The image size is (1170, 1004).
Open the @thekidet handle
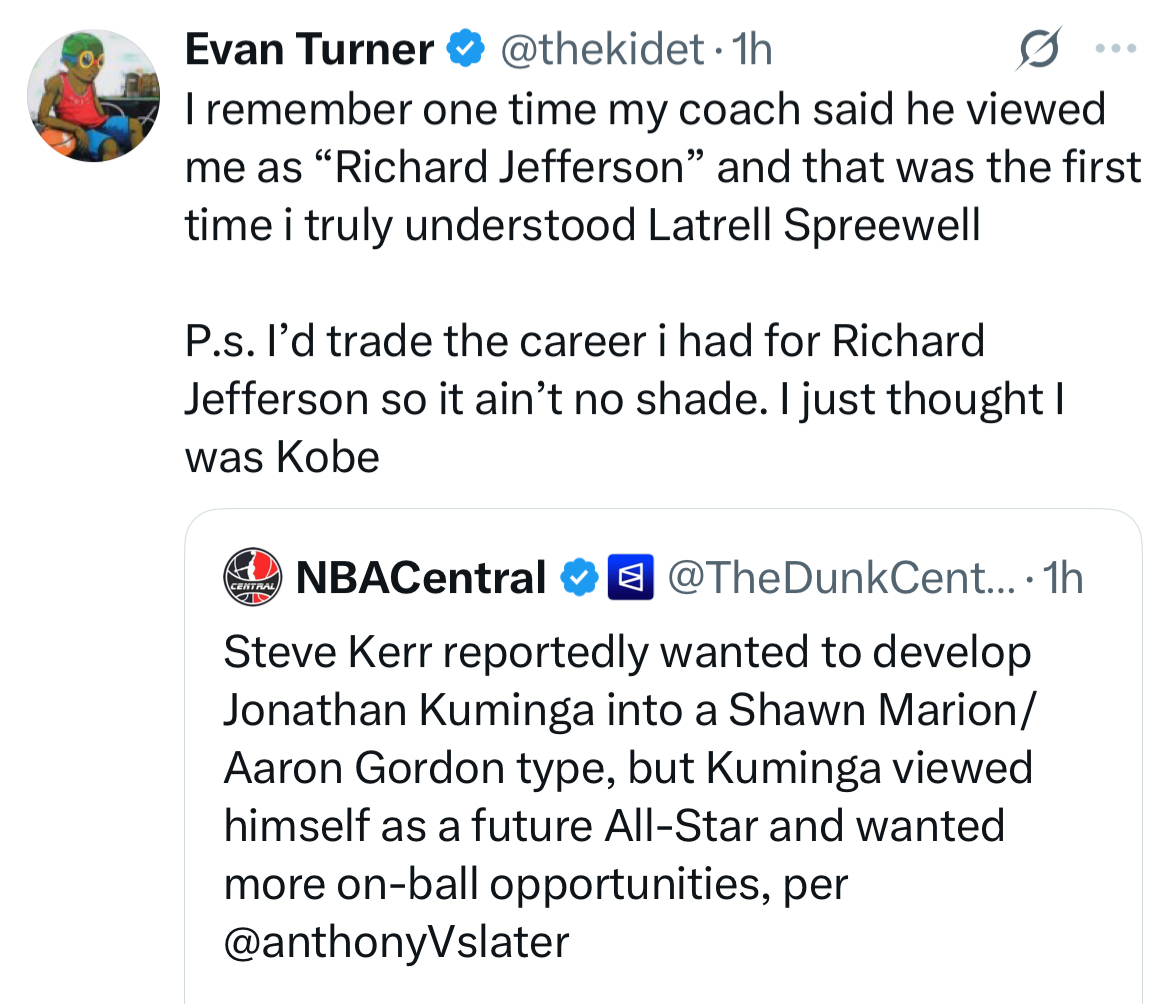[x=603, y=49]
